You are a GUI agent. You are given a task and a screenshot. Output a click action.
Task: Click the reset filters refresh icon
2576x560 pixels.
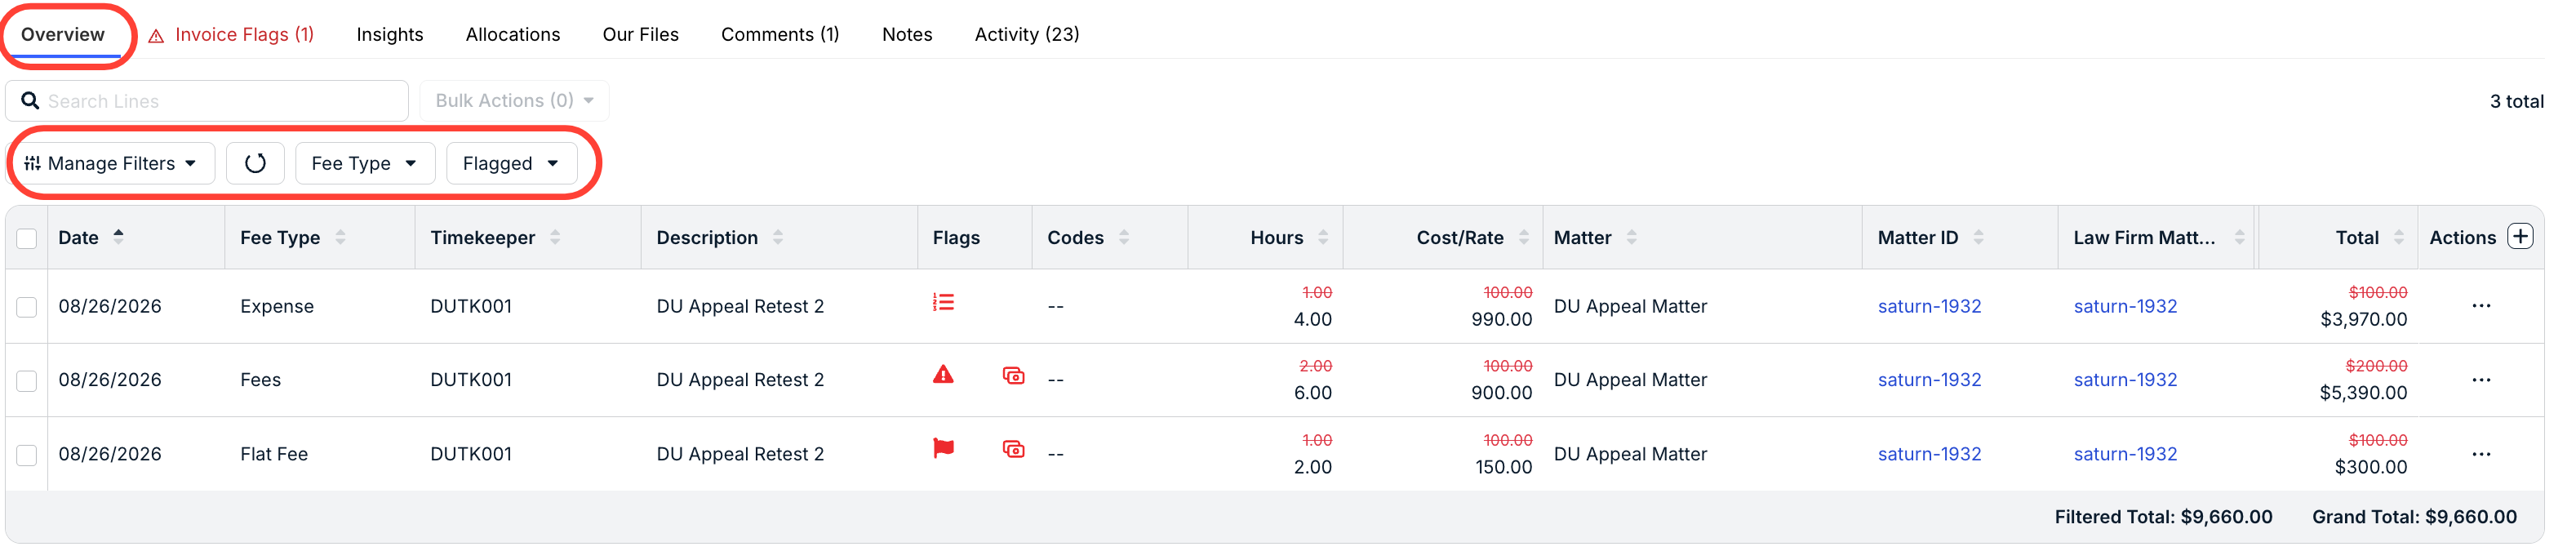tap(255, 164)
